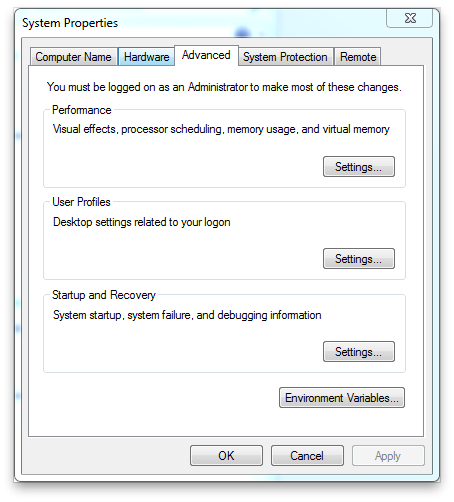Click the User Profiles group label
Viewport: 454px width, 502px height.
click(81, 202)
